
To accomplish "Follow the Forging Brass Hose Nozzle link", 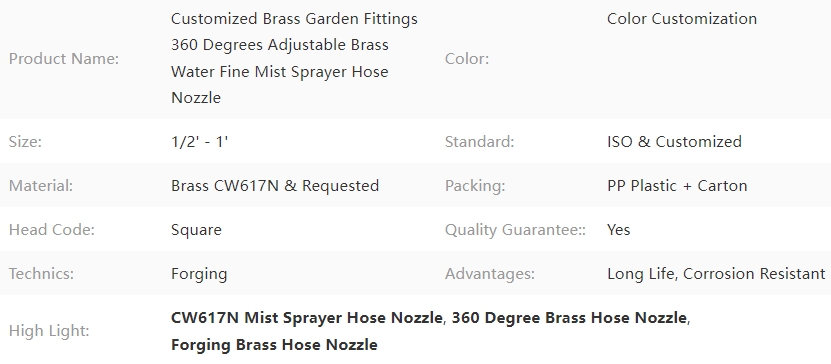I will 274,345.
